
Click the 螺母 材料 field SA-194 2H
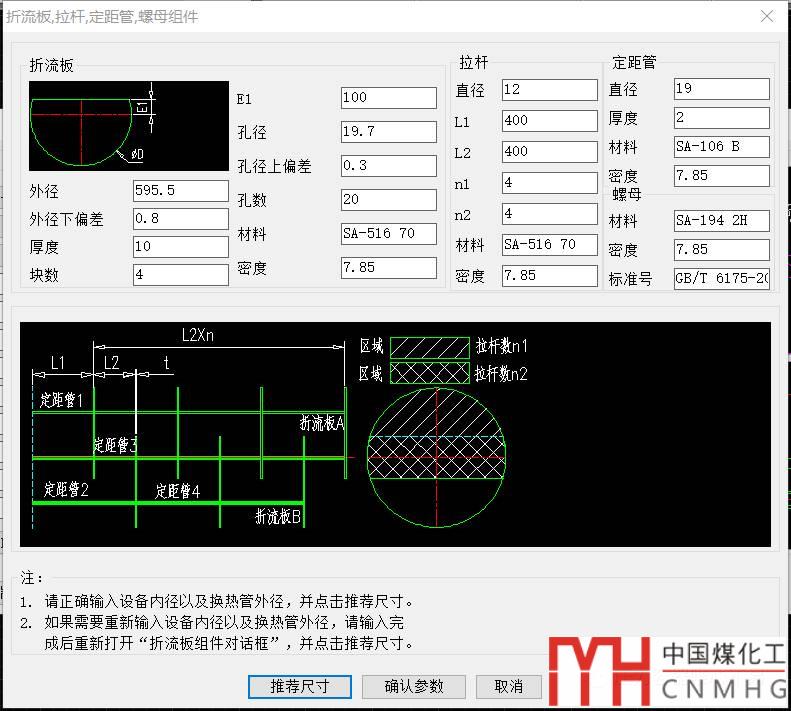click(x=721, y=221)
